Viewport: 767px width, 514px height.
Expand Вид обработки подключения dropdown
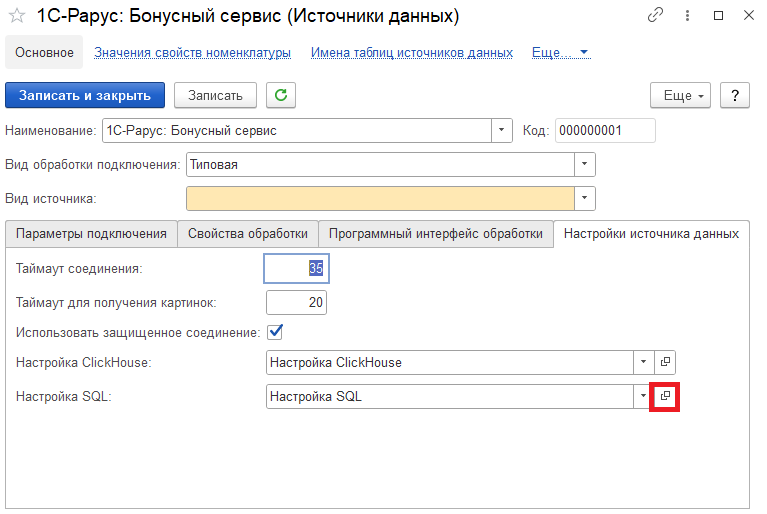[x=585, y=164]
